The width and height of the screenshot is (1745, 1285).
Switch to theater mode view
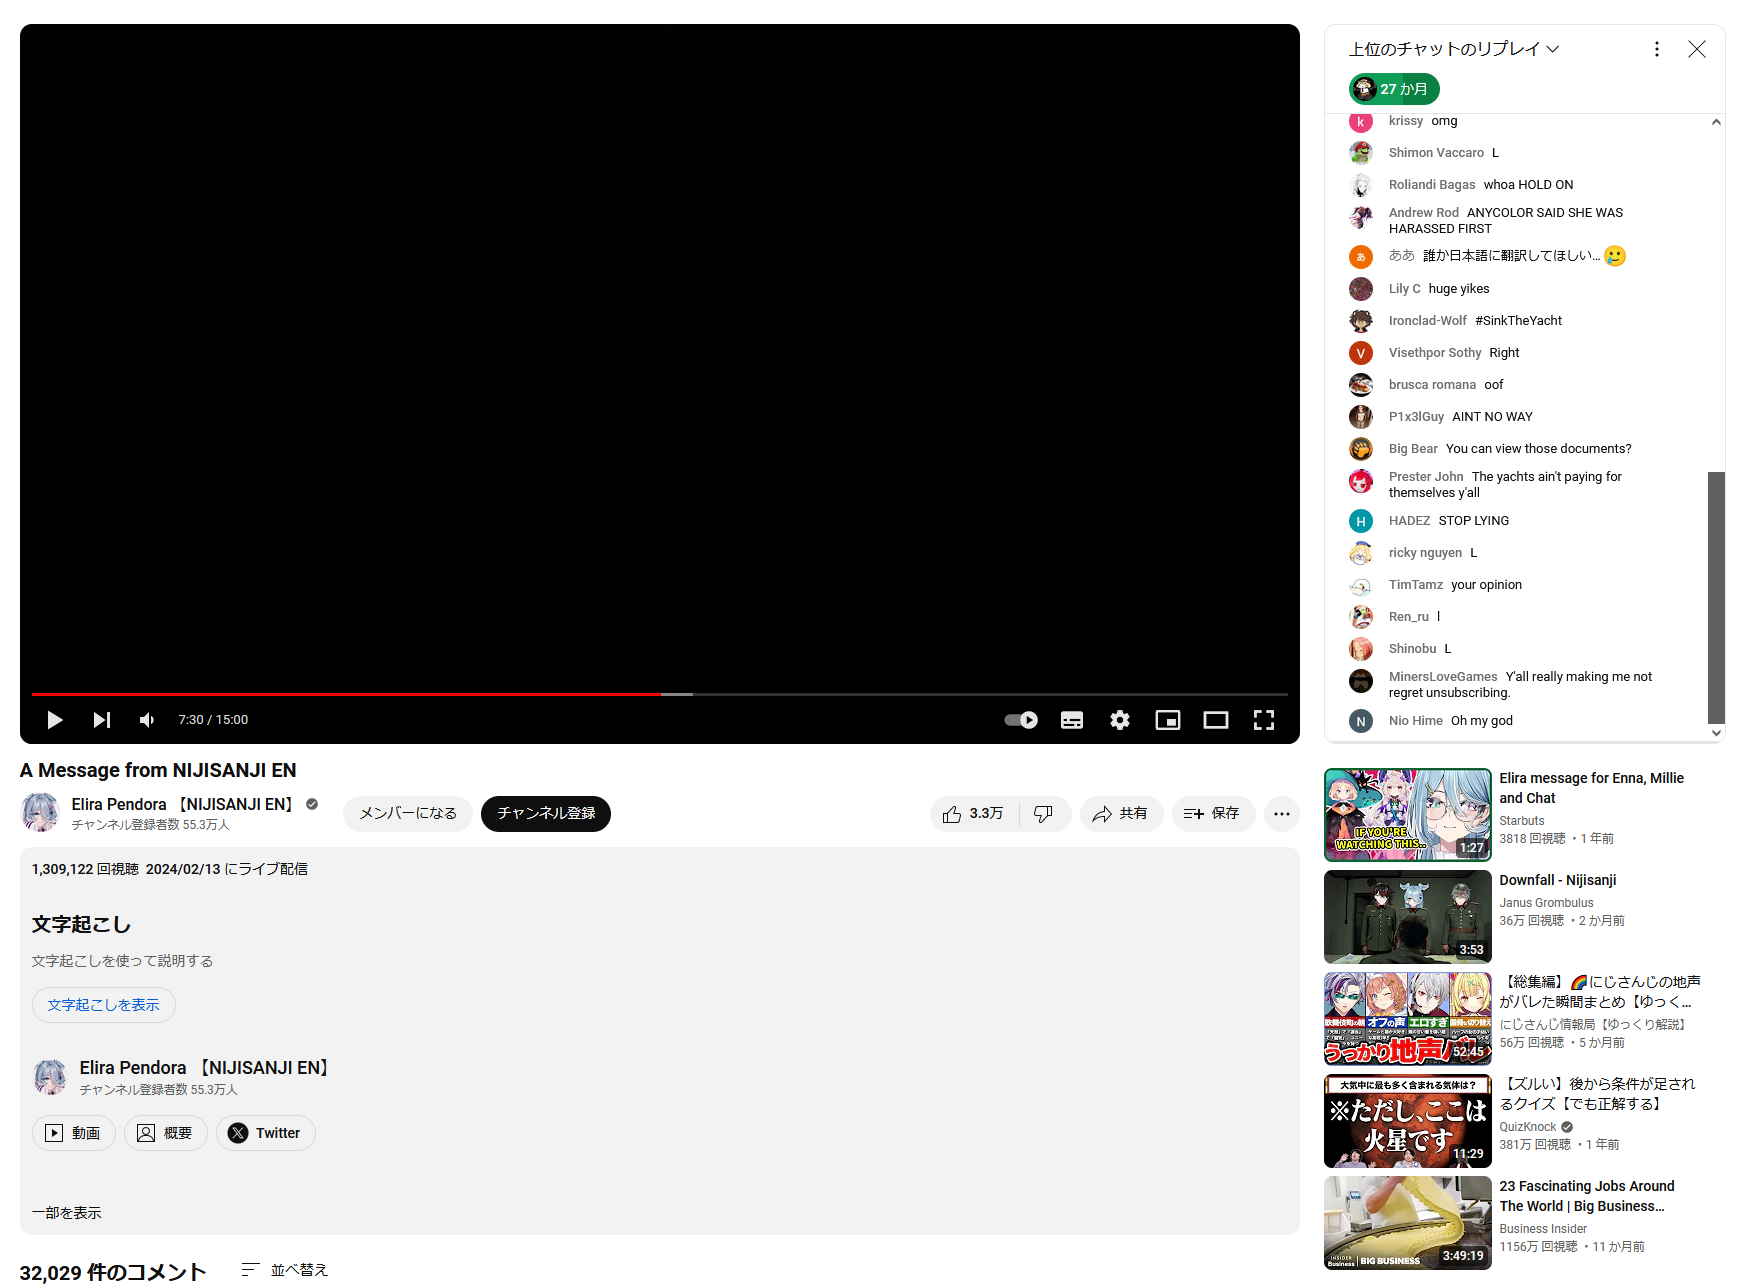(1216, 720)
